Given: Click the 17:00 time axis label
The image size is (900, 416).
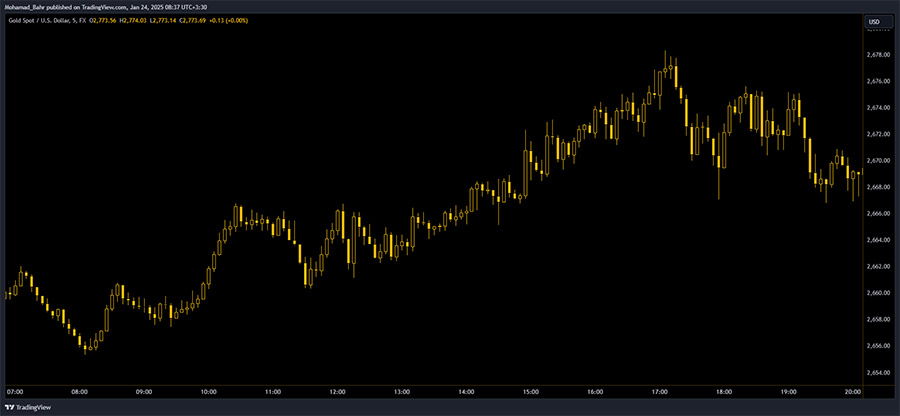Looking at the screenshot, I should (x=660, y=391).
